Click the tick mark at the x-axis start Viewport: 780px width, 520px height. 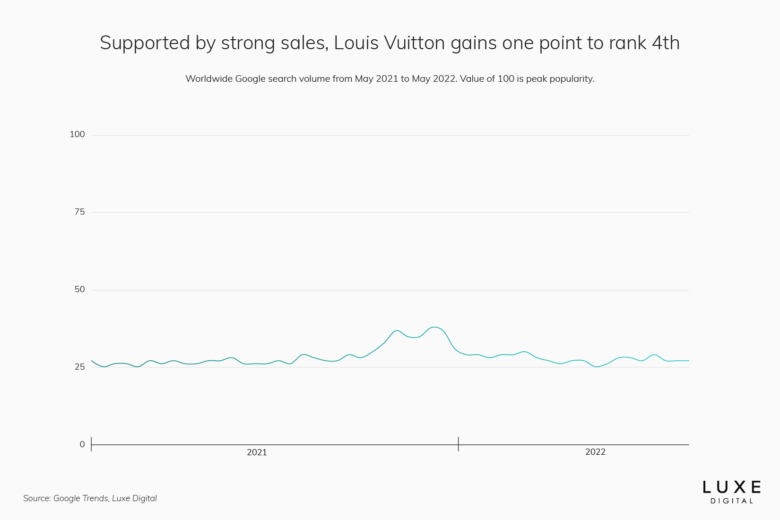tap(91, 444)
